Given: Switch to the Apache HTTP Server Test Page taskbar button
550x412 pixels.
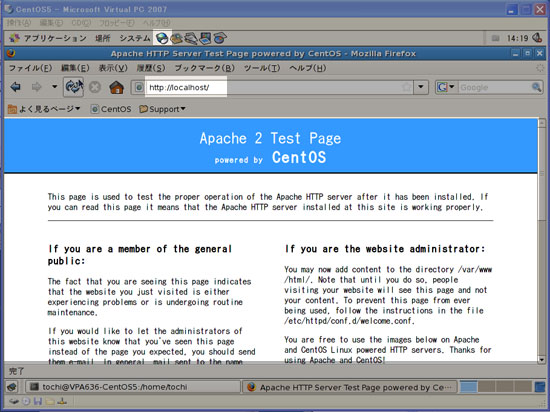Looking at the screenshot, I should [349, 387].
